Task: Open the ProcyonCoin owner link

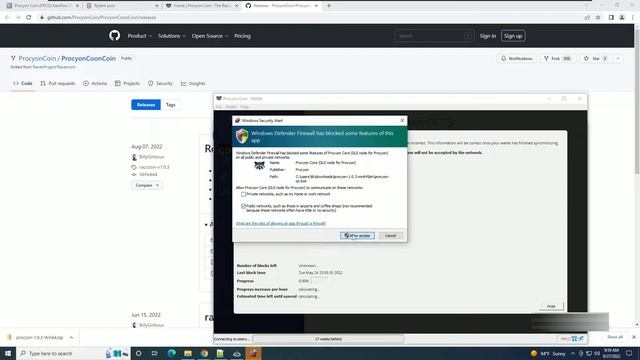Action: [37, 58]
